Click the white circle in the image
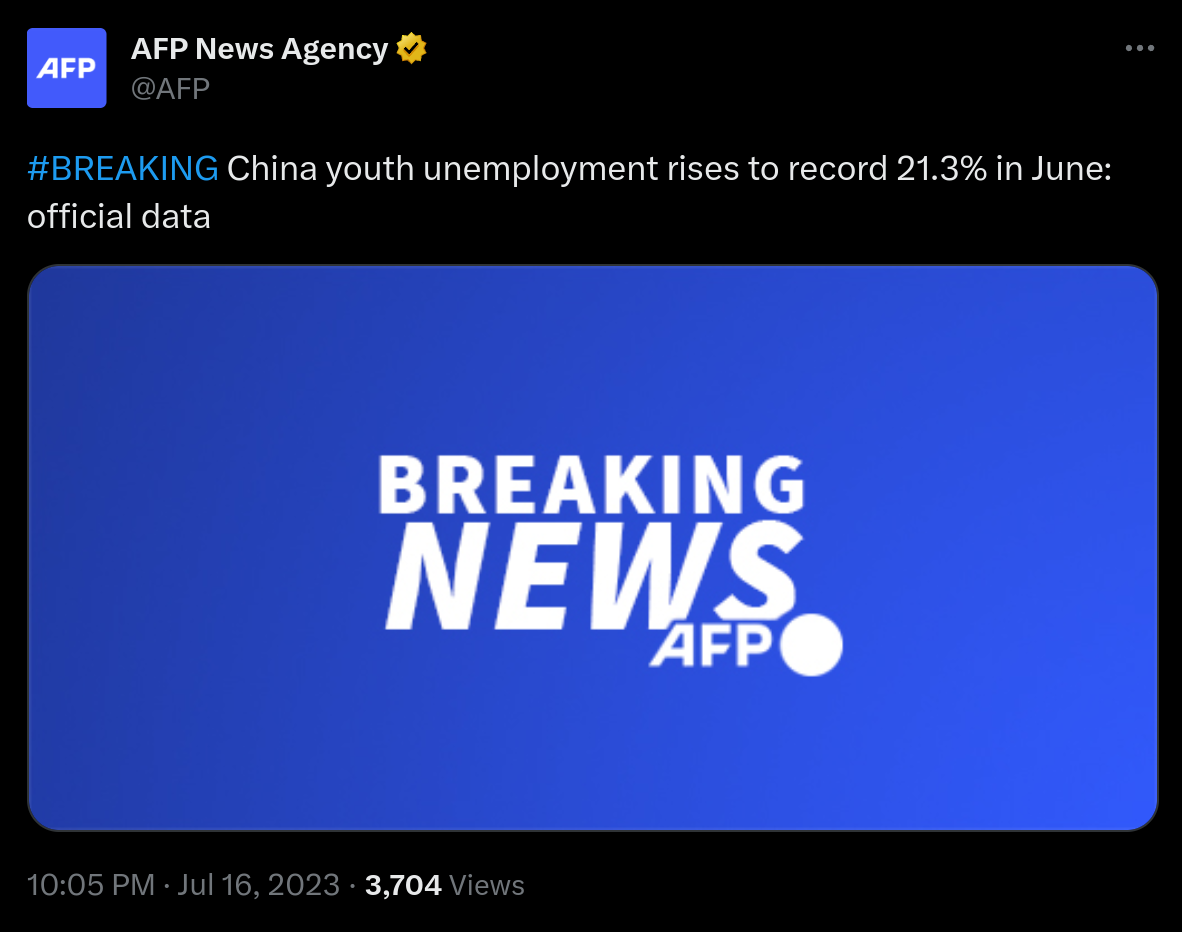The image size is (1182, 932). pyautogui.click(x=810, y=644)
